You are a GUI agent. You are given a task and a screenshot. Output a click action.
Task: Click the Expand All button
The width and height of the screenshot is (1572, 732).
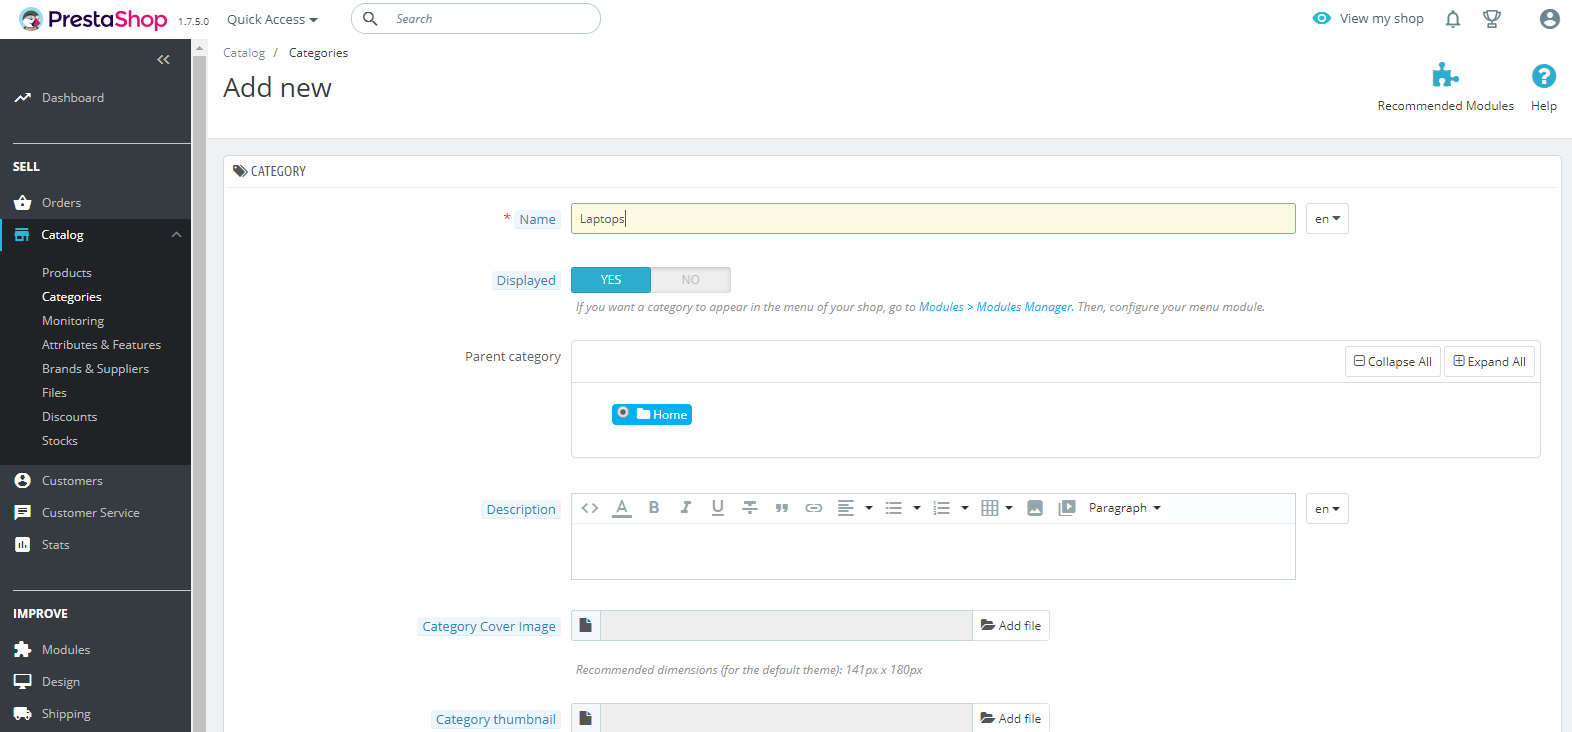coord(1489,362)
